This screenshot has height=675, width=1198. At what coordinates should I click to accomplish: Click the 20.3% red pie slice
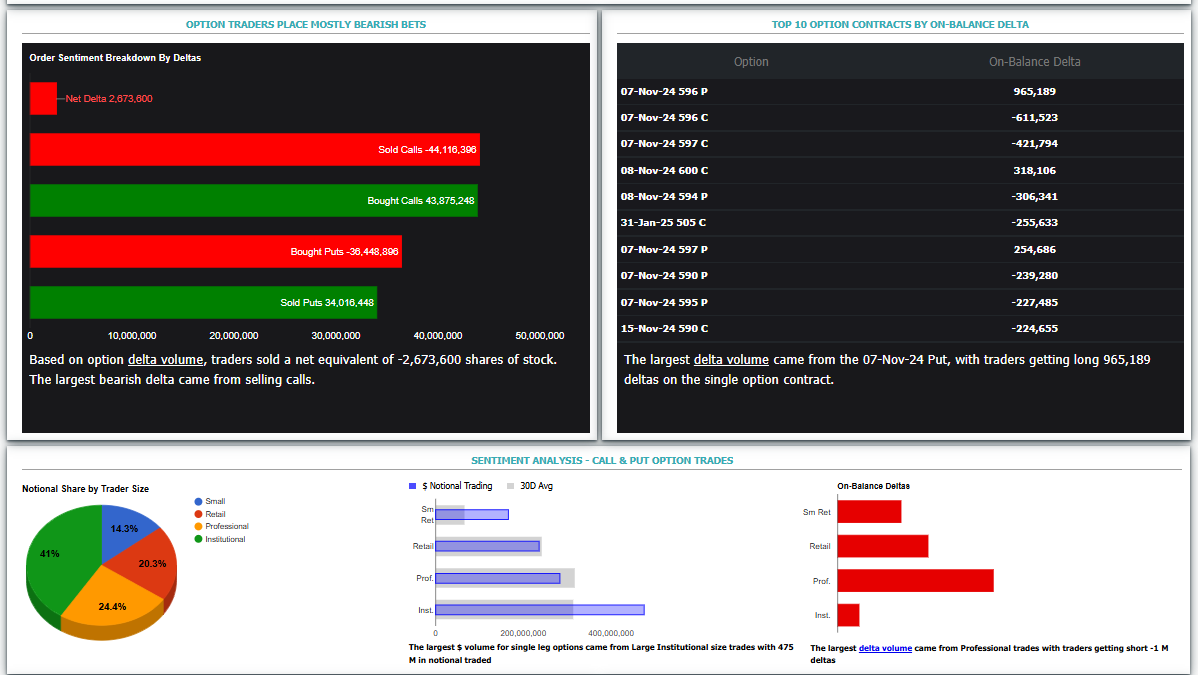click(149, 564)
